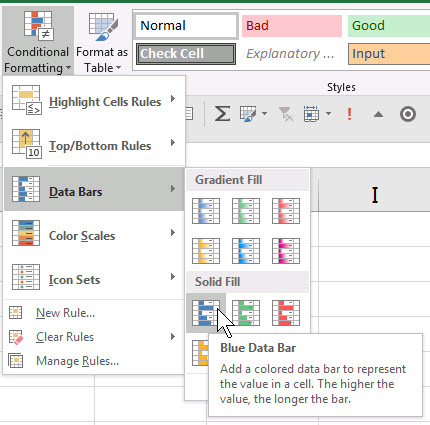Click the AutoSum sigma icon
The height and width of the screenshot is (425, 430).
click(x=222, y=114)
